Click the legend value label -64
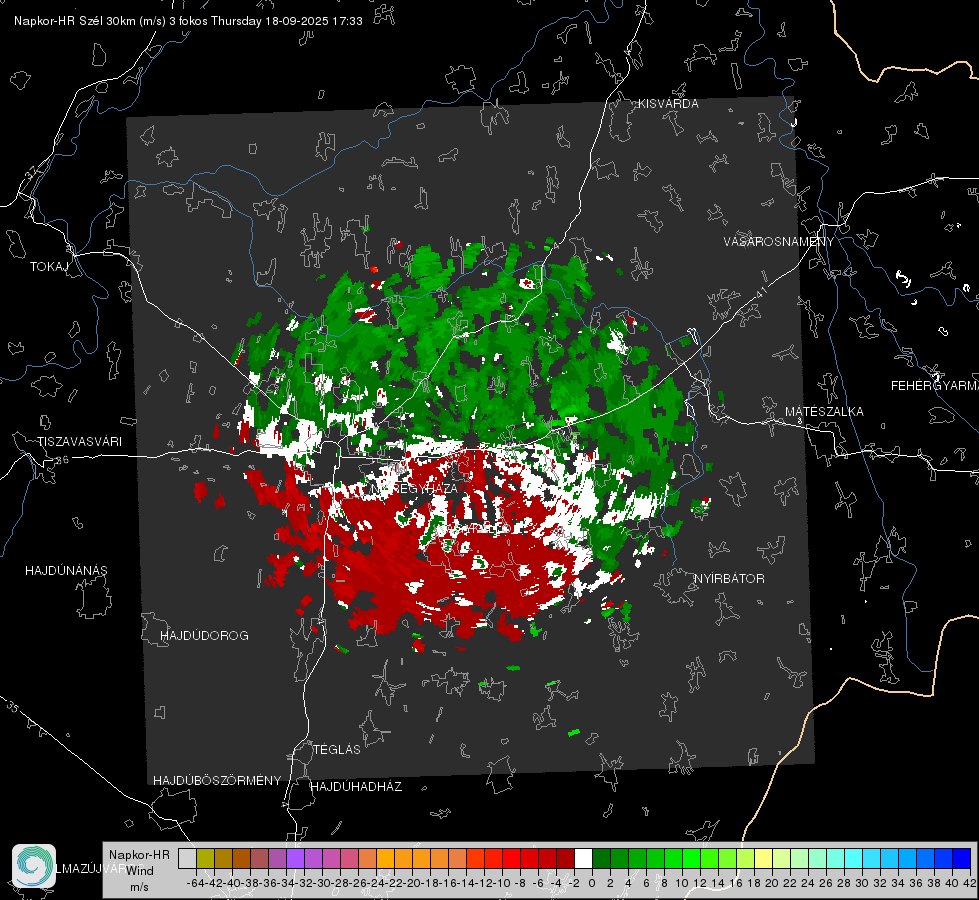 (195, 883)
